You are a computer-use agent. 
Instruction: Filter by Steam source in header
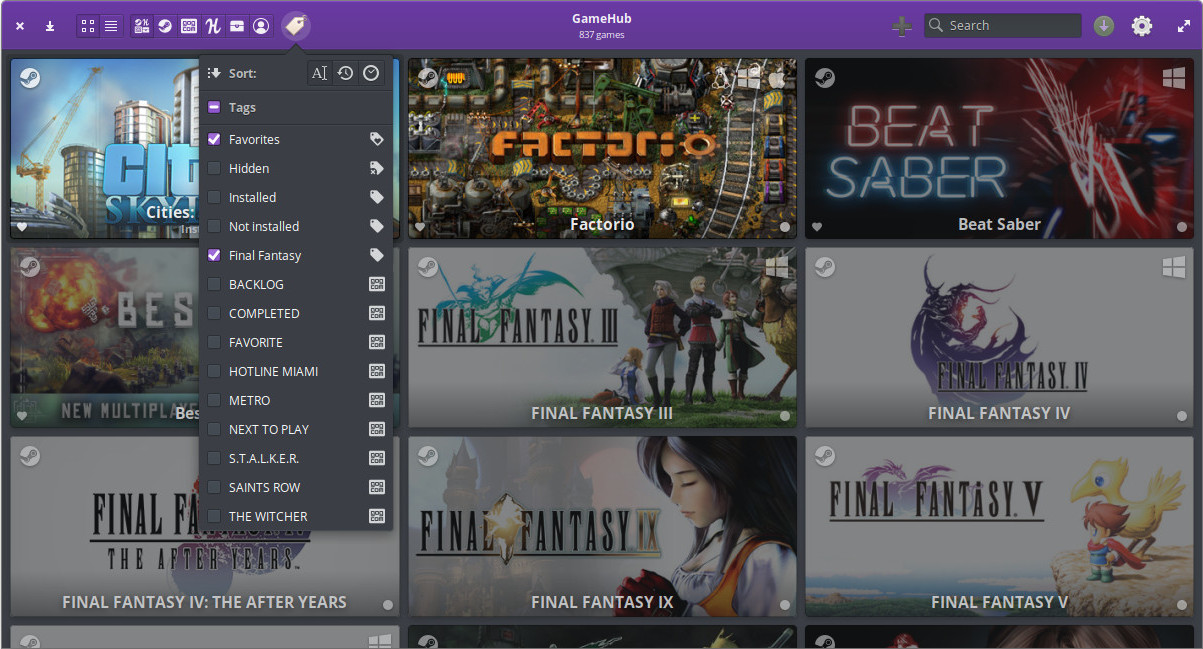165,26
